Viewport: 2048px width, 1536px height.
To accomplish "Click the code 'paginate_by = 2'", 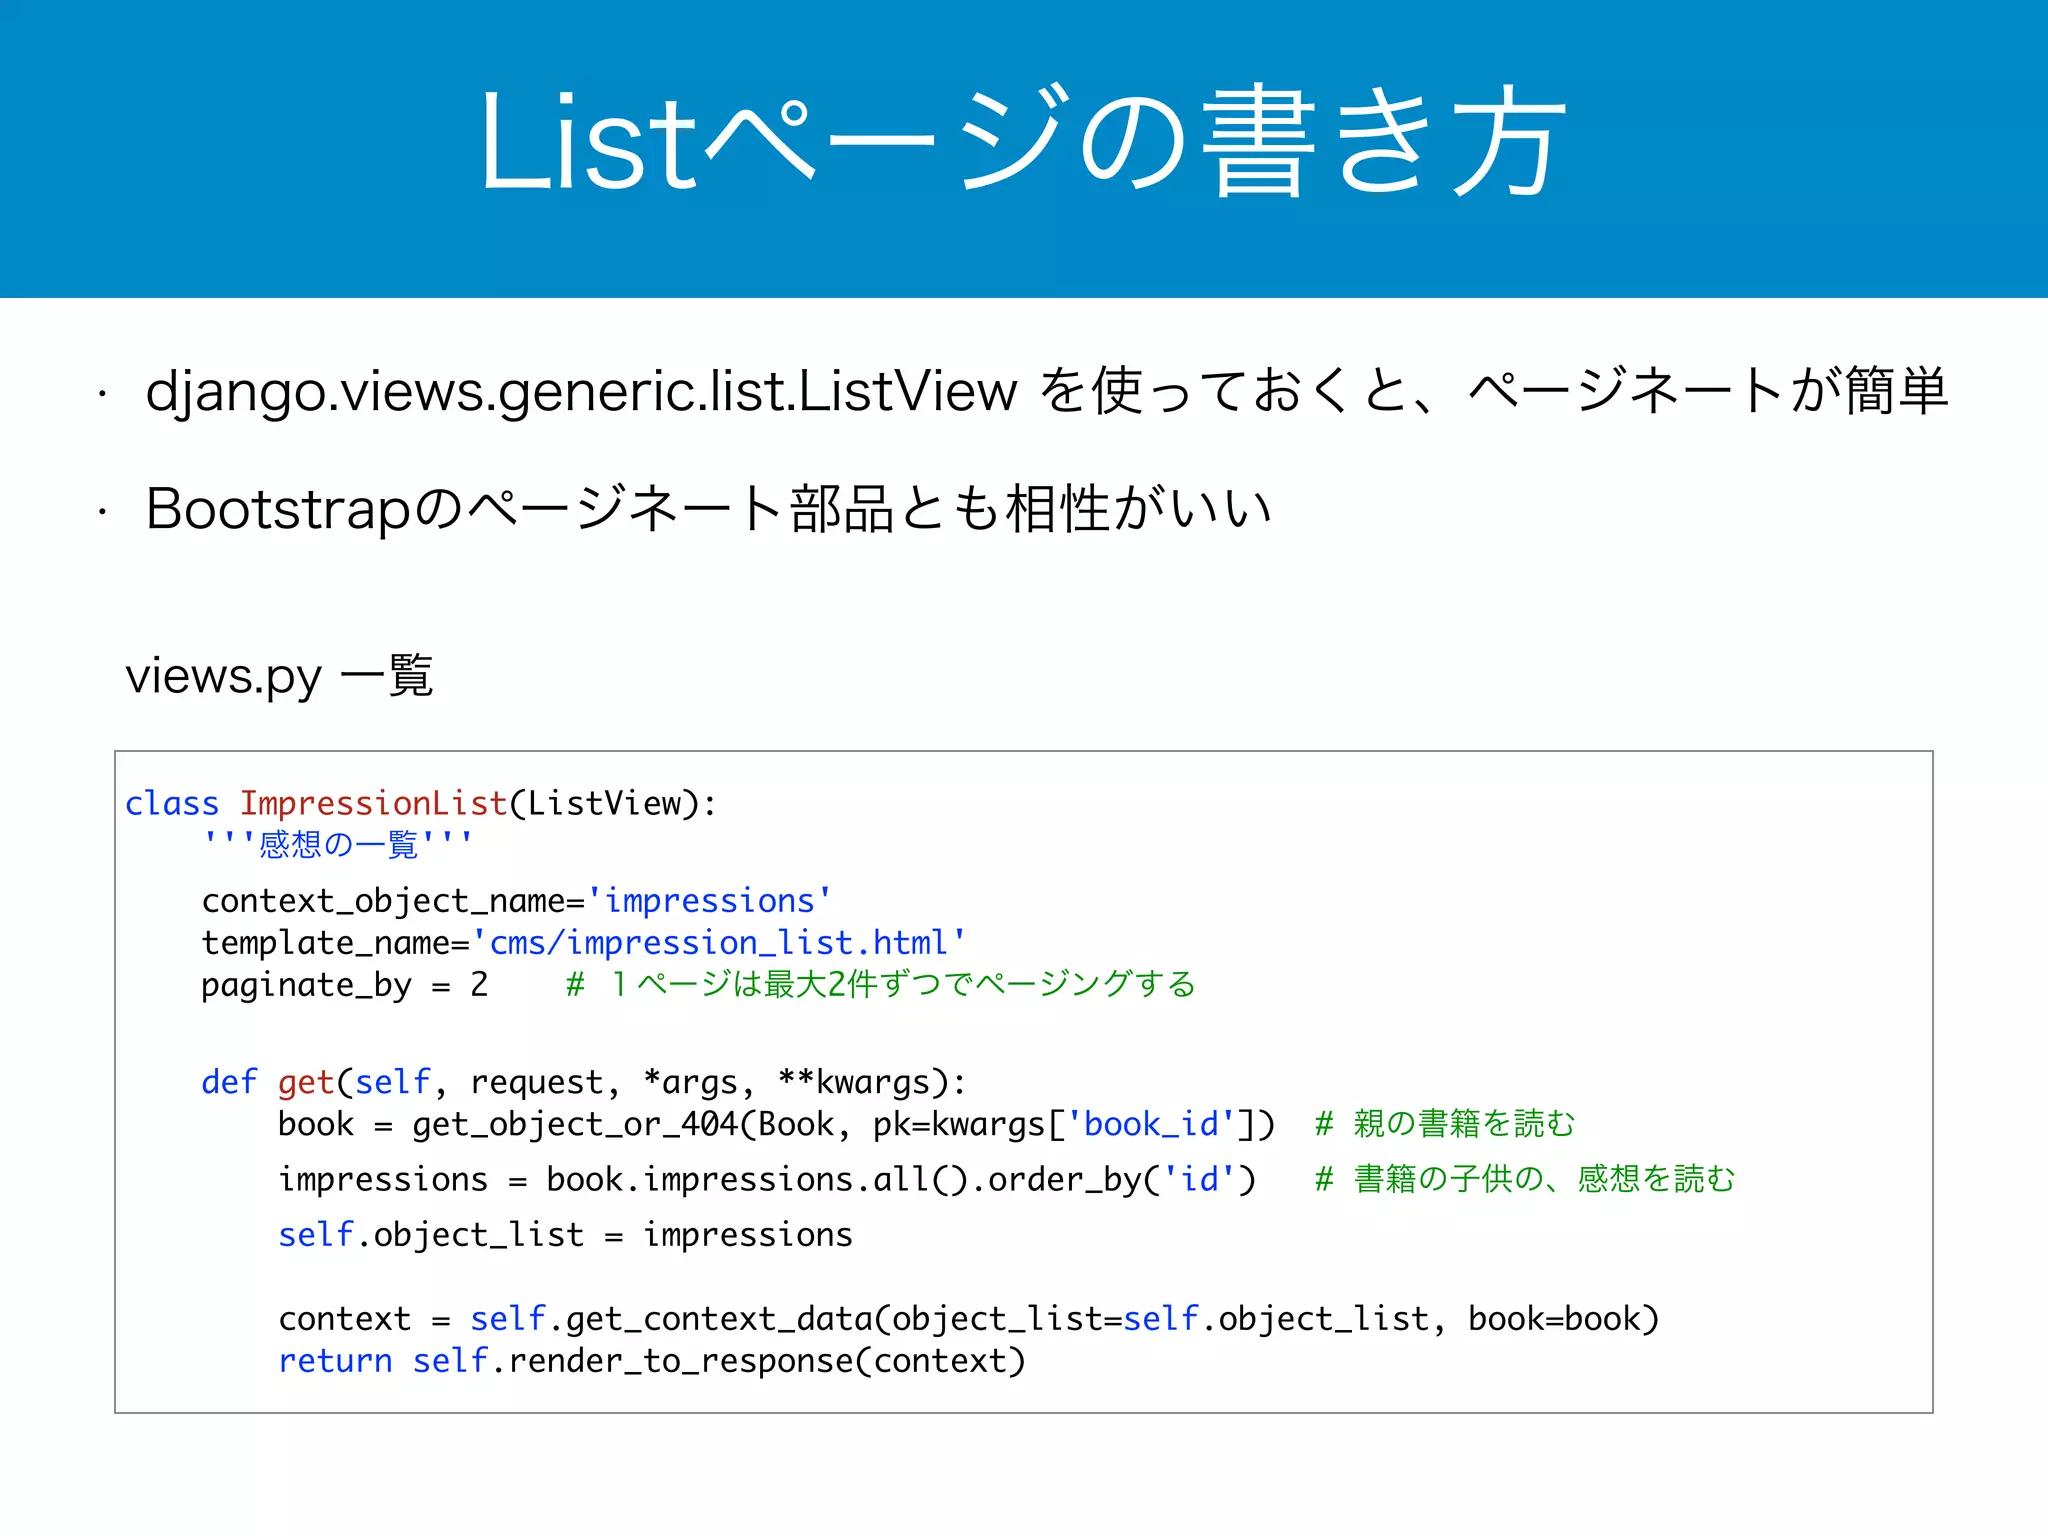I will pos(345,985).
